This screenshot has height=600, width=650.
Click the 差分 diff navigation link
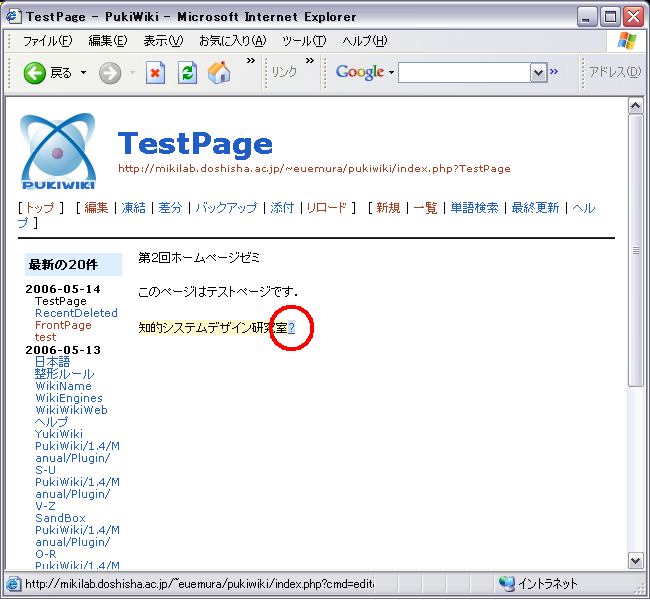(170, 208)
